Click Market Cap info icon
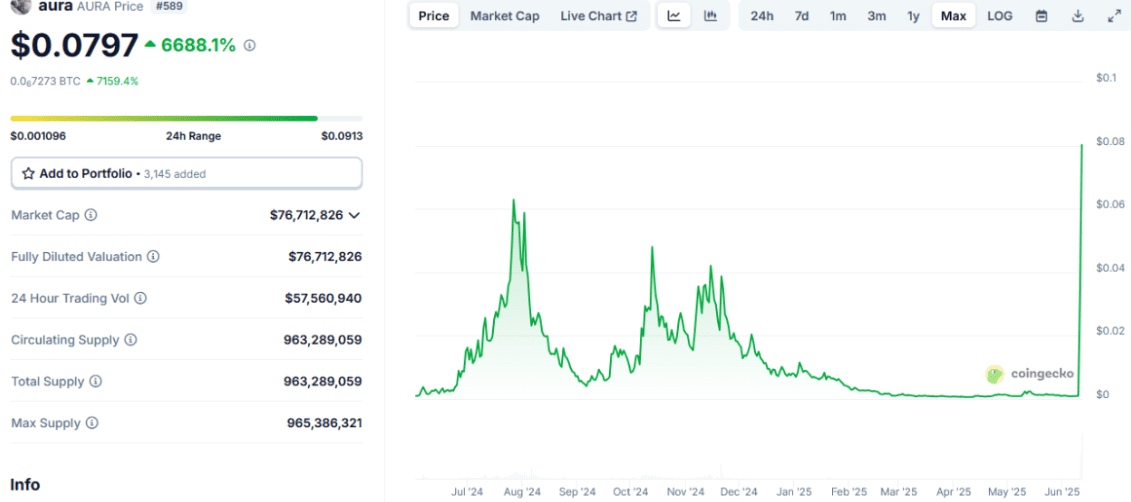1131x502 pixels. (x=91, y=215)
